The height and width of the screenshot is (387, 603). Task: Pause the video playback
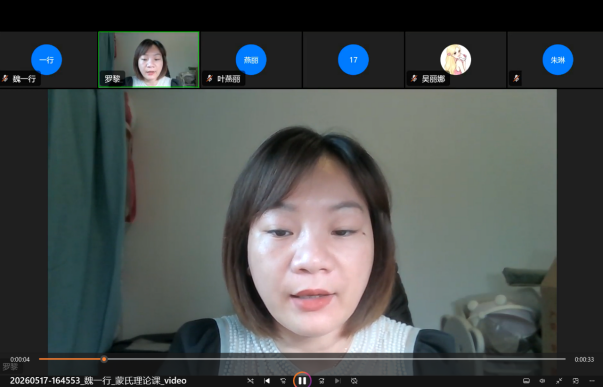coord(302,381)
